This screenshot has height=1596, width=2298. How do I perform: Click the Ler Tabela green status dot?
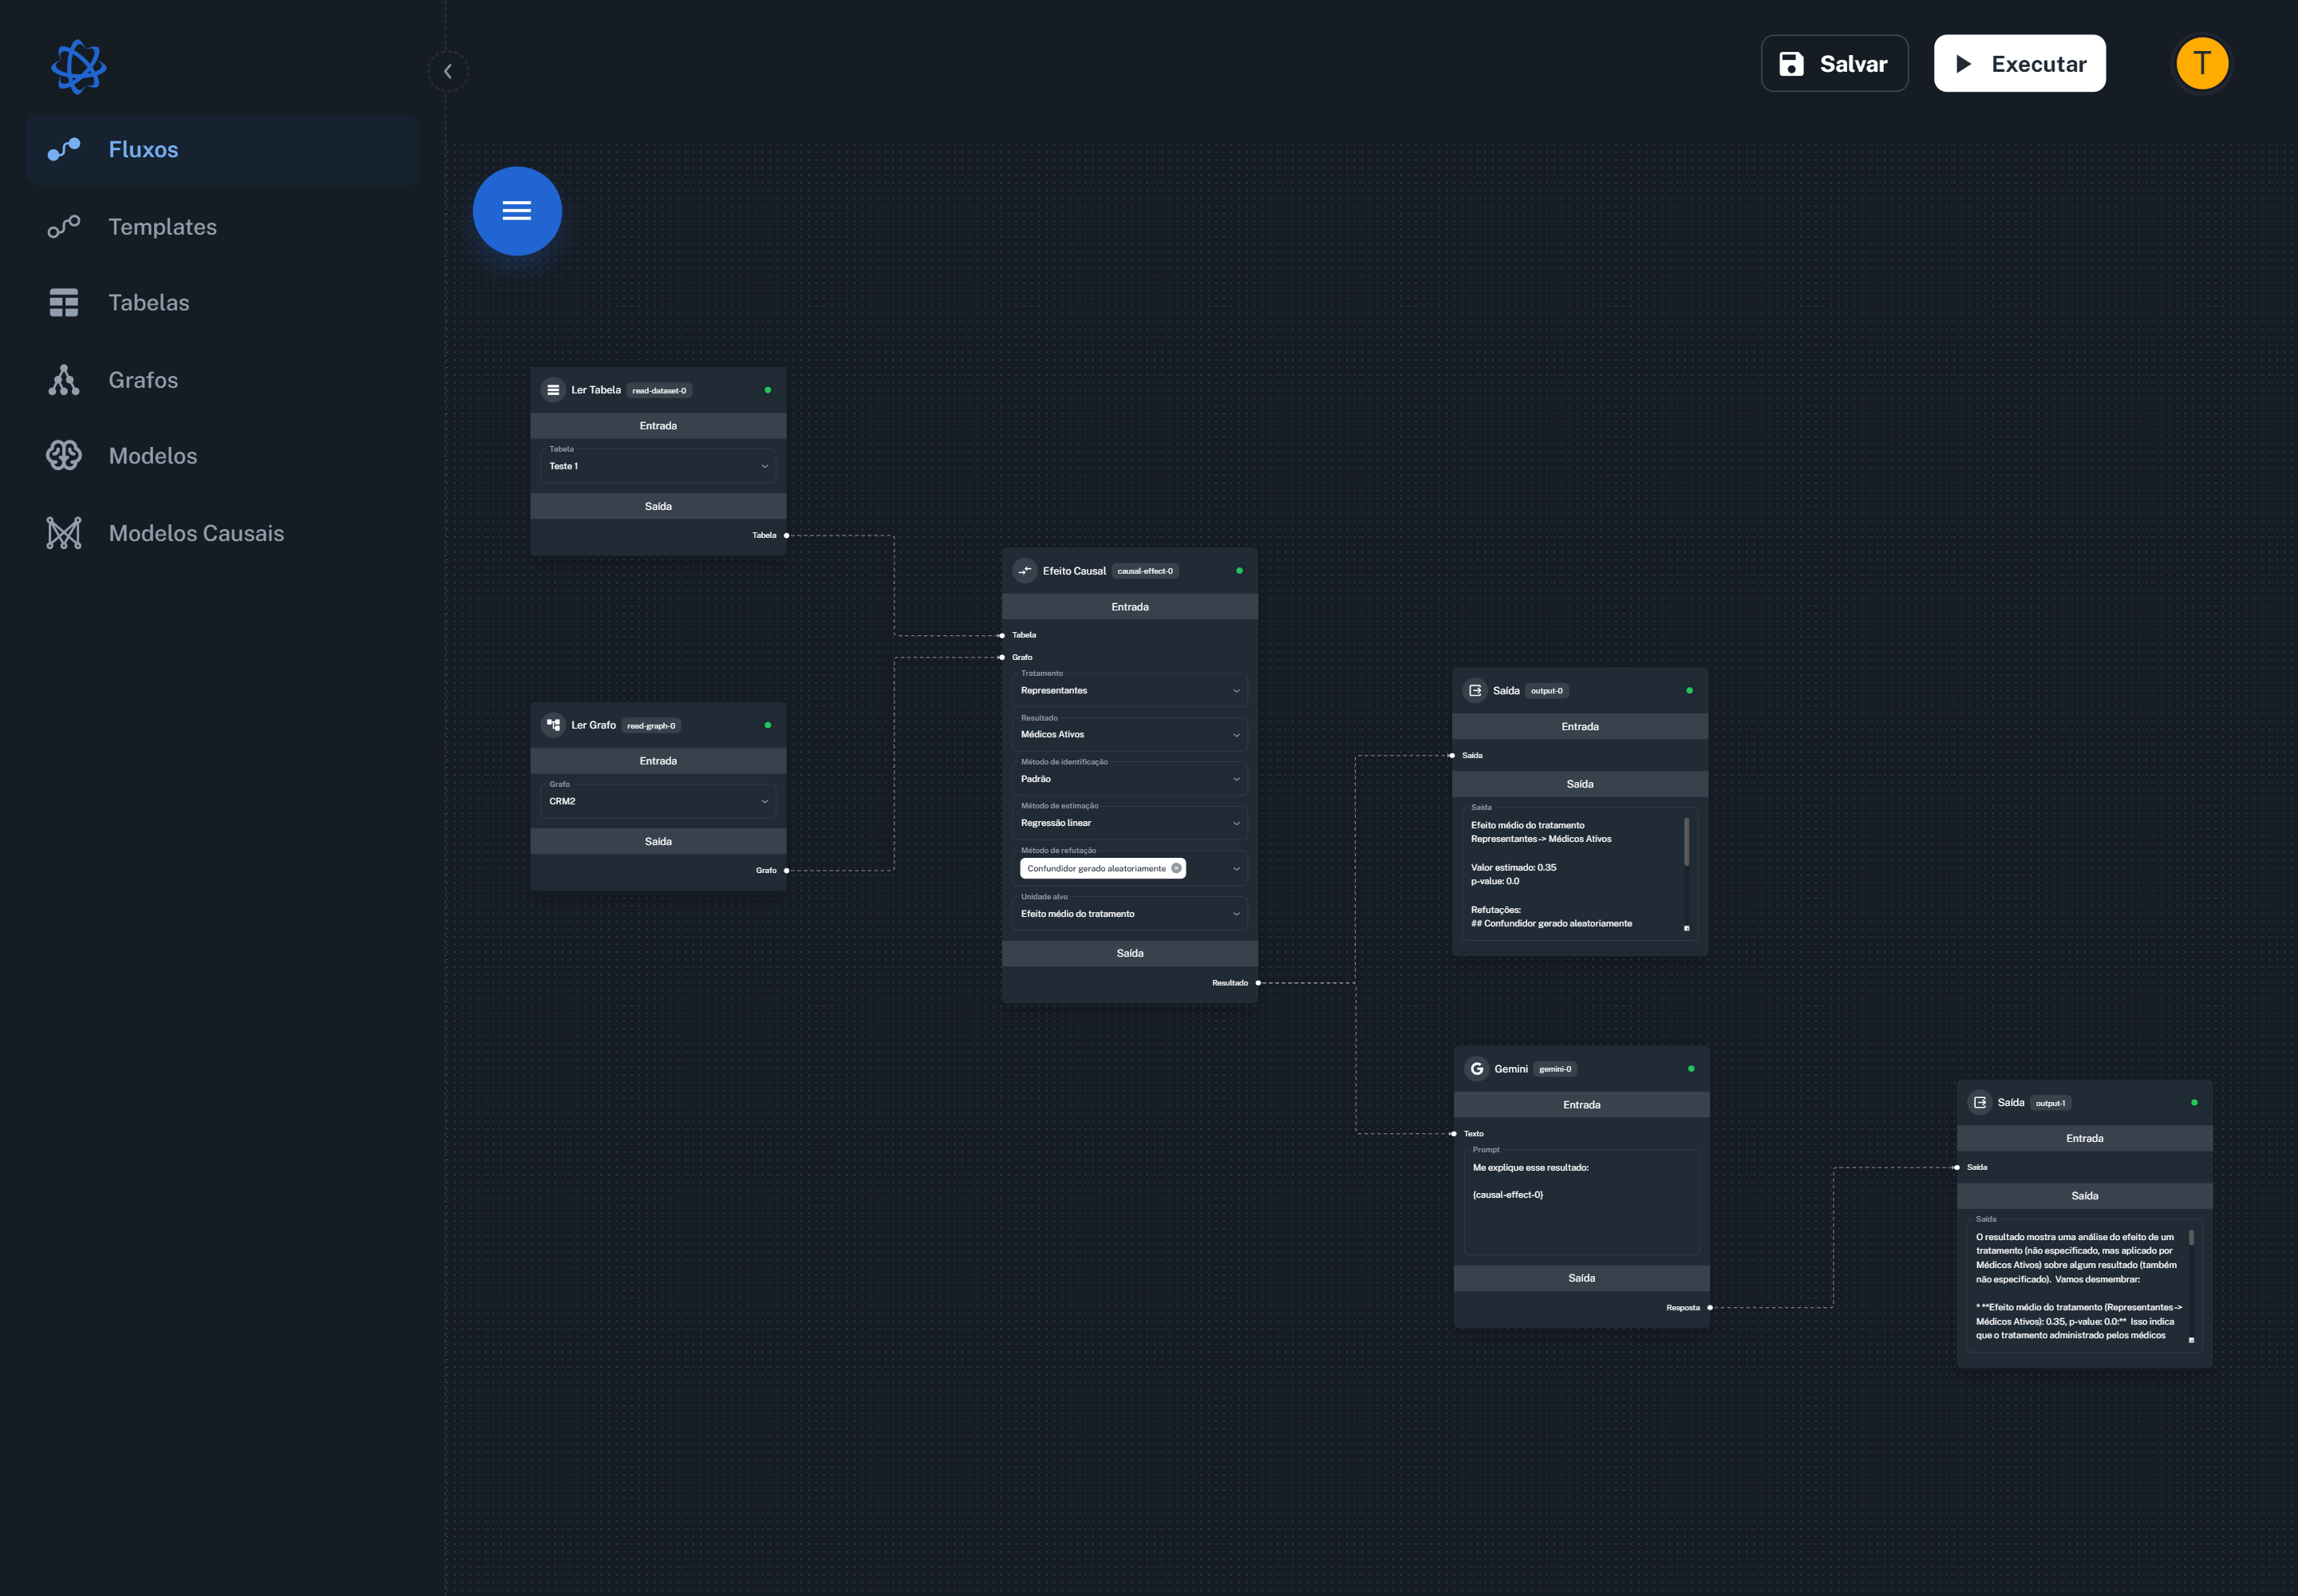tap(768, 390)
